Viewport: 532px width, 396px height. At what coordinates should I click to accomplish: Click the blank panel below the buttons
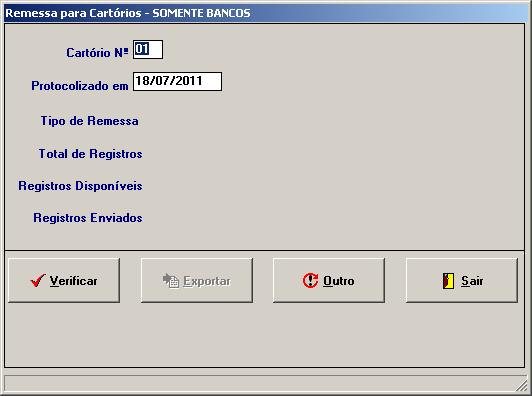point(265,334)
